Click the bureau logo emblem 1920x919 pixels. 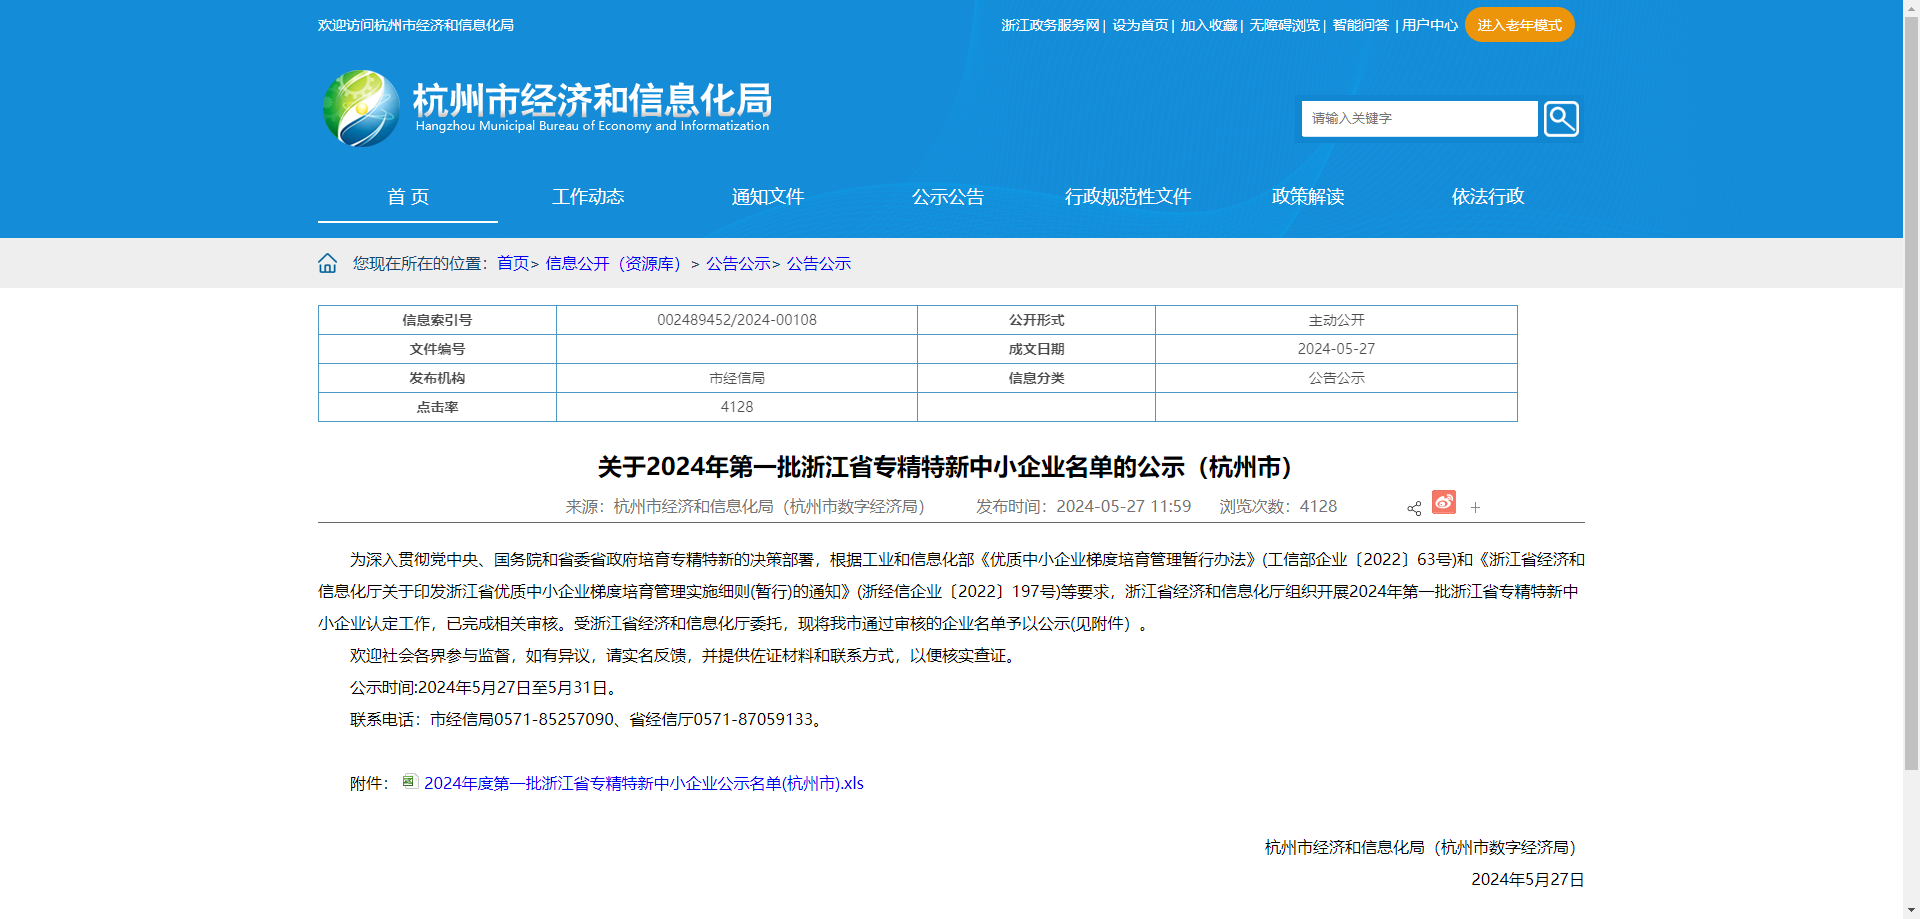(x=361, y=108)
